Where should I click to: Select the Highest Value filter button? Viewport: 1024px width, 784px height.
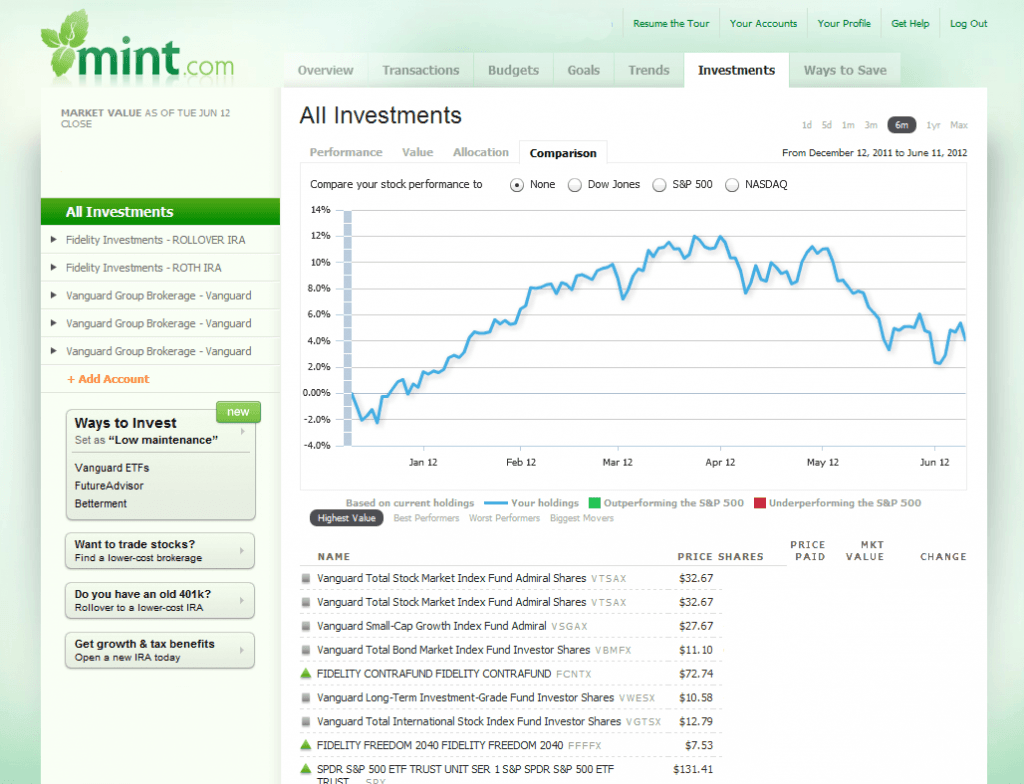click(346, 518)
